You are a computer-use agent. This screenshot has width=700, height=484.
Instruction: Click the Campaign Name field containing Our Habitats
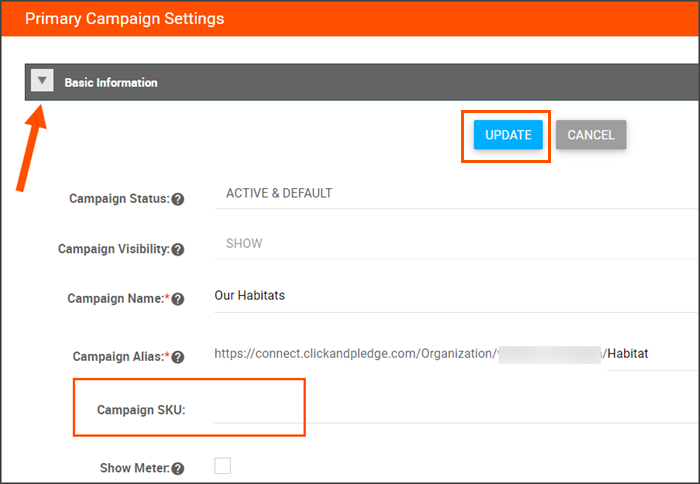450,296
